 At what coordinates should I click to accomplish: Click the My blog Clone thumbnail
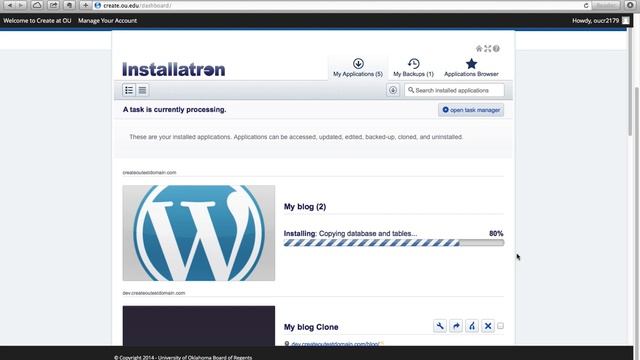(199, 326)
